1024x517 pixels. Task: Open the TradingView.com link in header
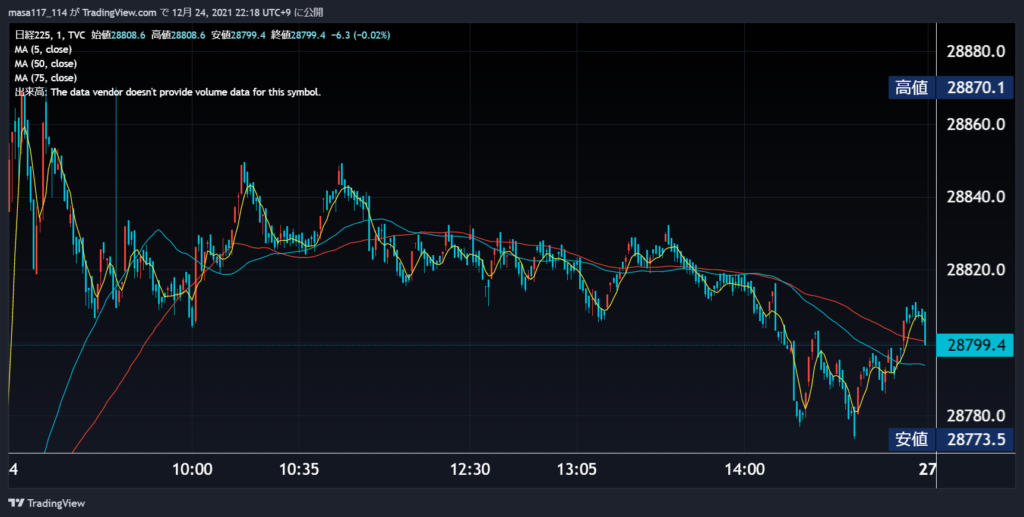[119, 12]
